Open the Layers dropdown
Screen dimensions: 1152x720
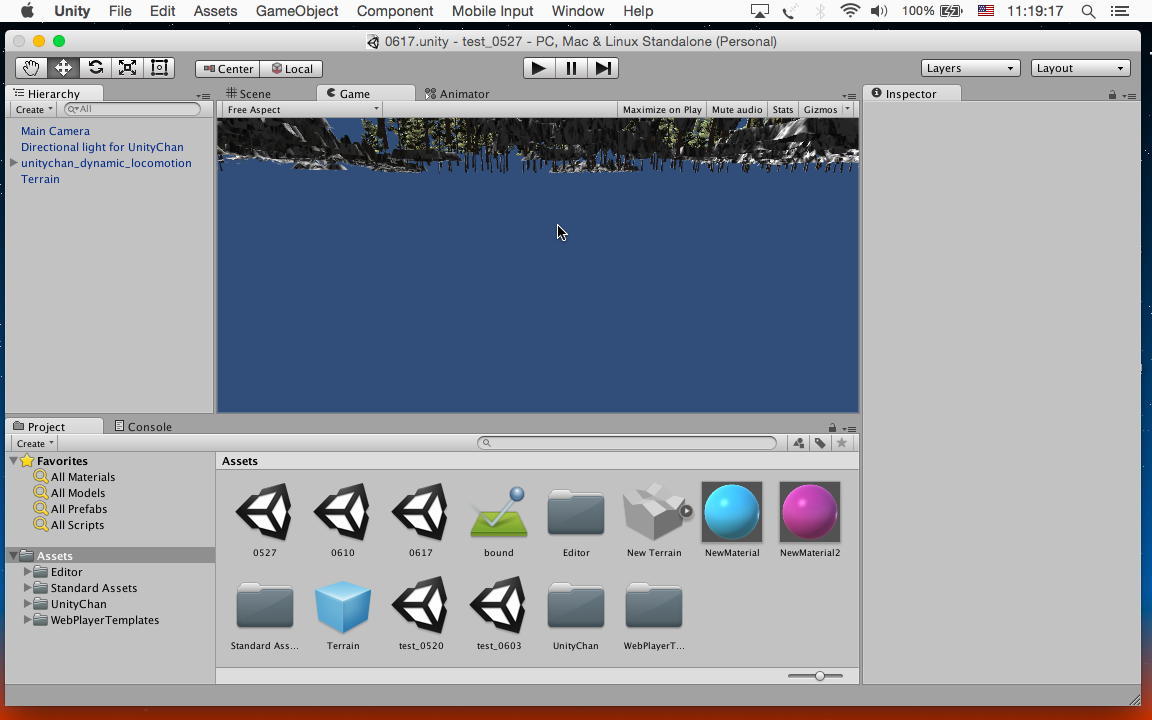(x=969, y=68)
